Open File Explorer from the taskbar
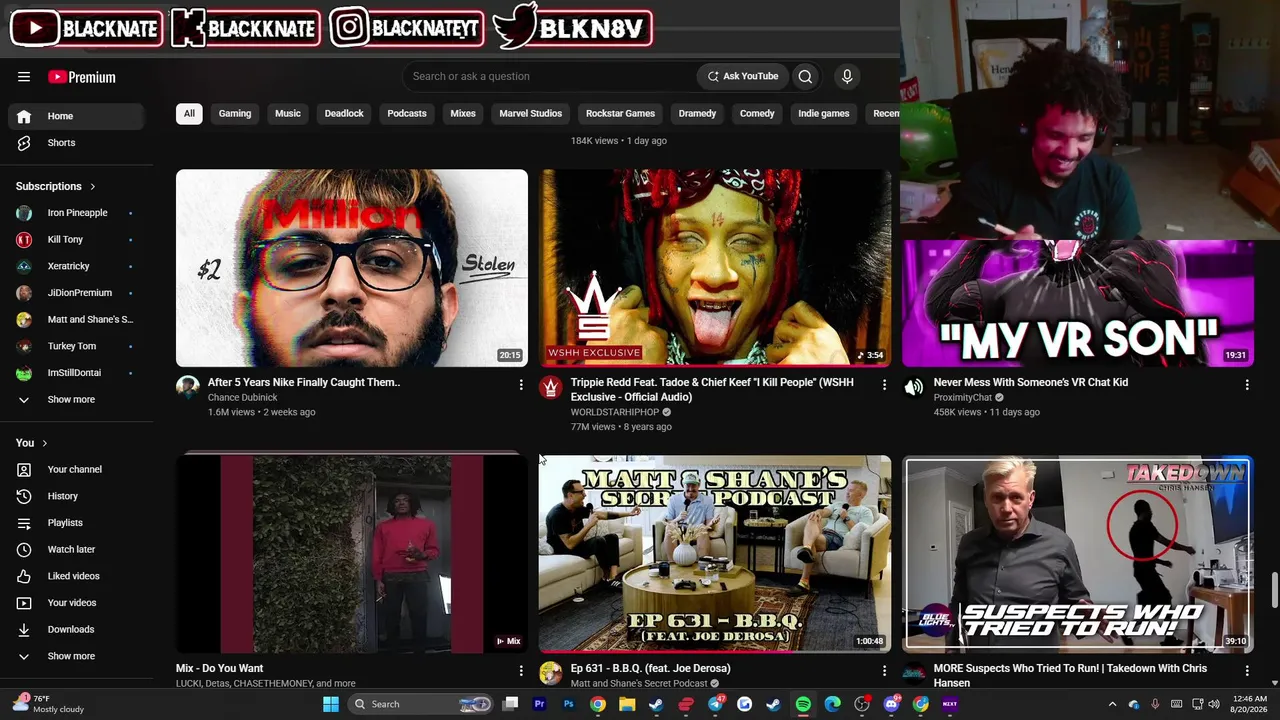1280x720 pixels. coord(627,704)
